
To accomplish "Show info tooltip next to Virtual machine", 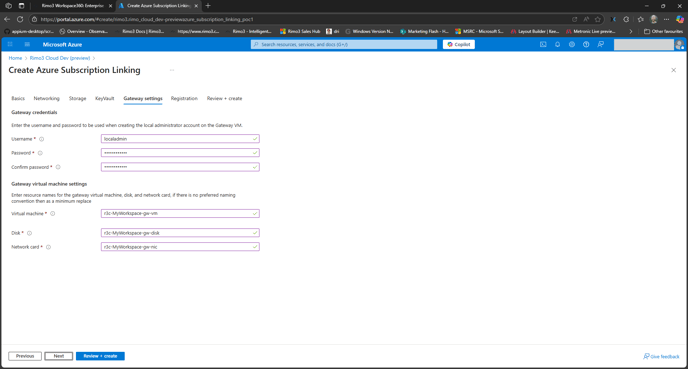I will tap(53, 214).
